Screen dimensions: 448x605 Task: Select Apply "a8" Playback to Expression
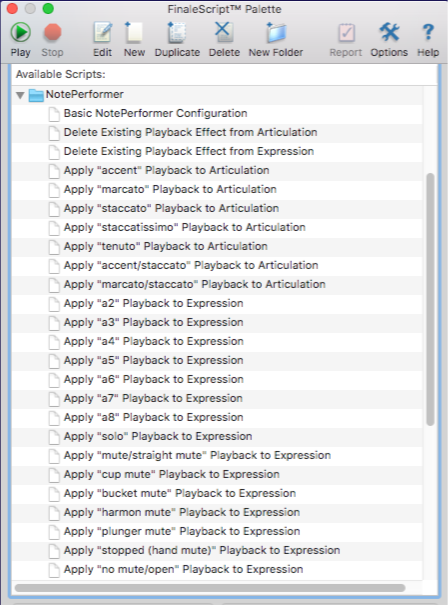(x=154, y=417)
